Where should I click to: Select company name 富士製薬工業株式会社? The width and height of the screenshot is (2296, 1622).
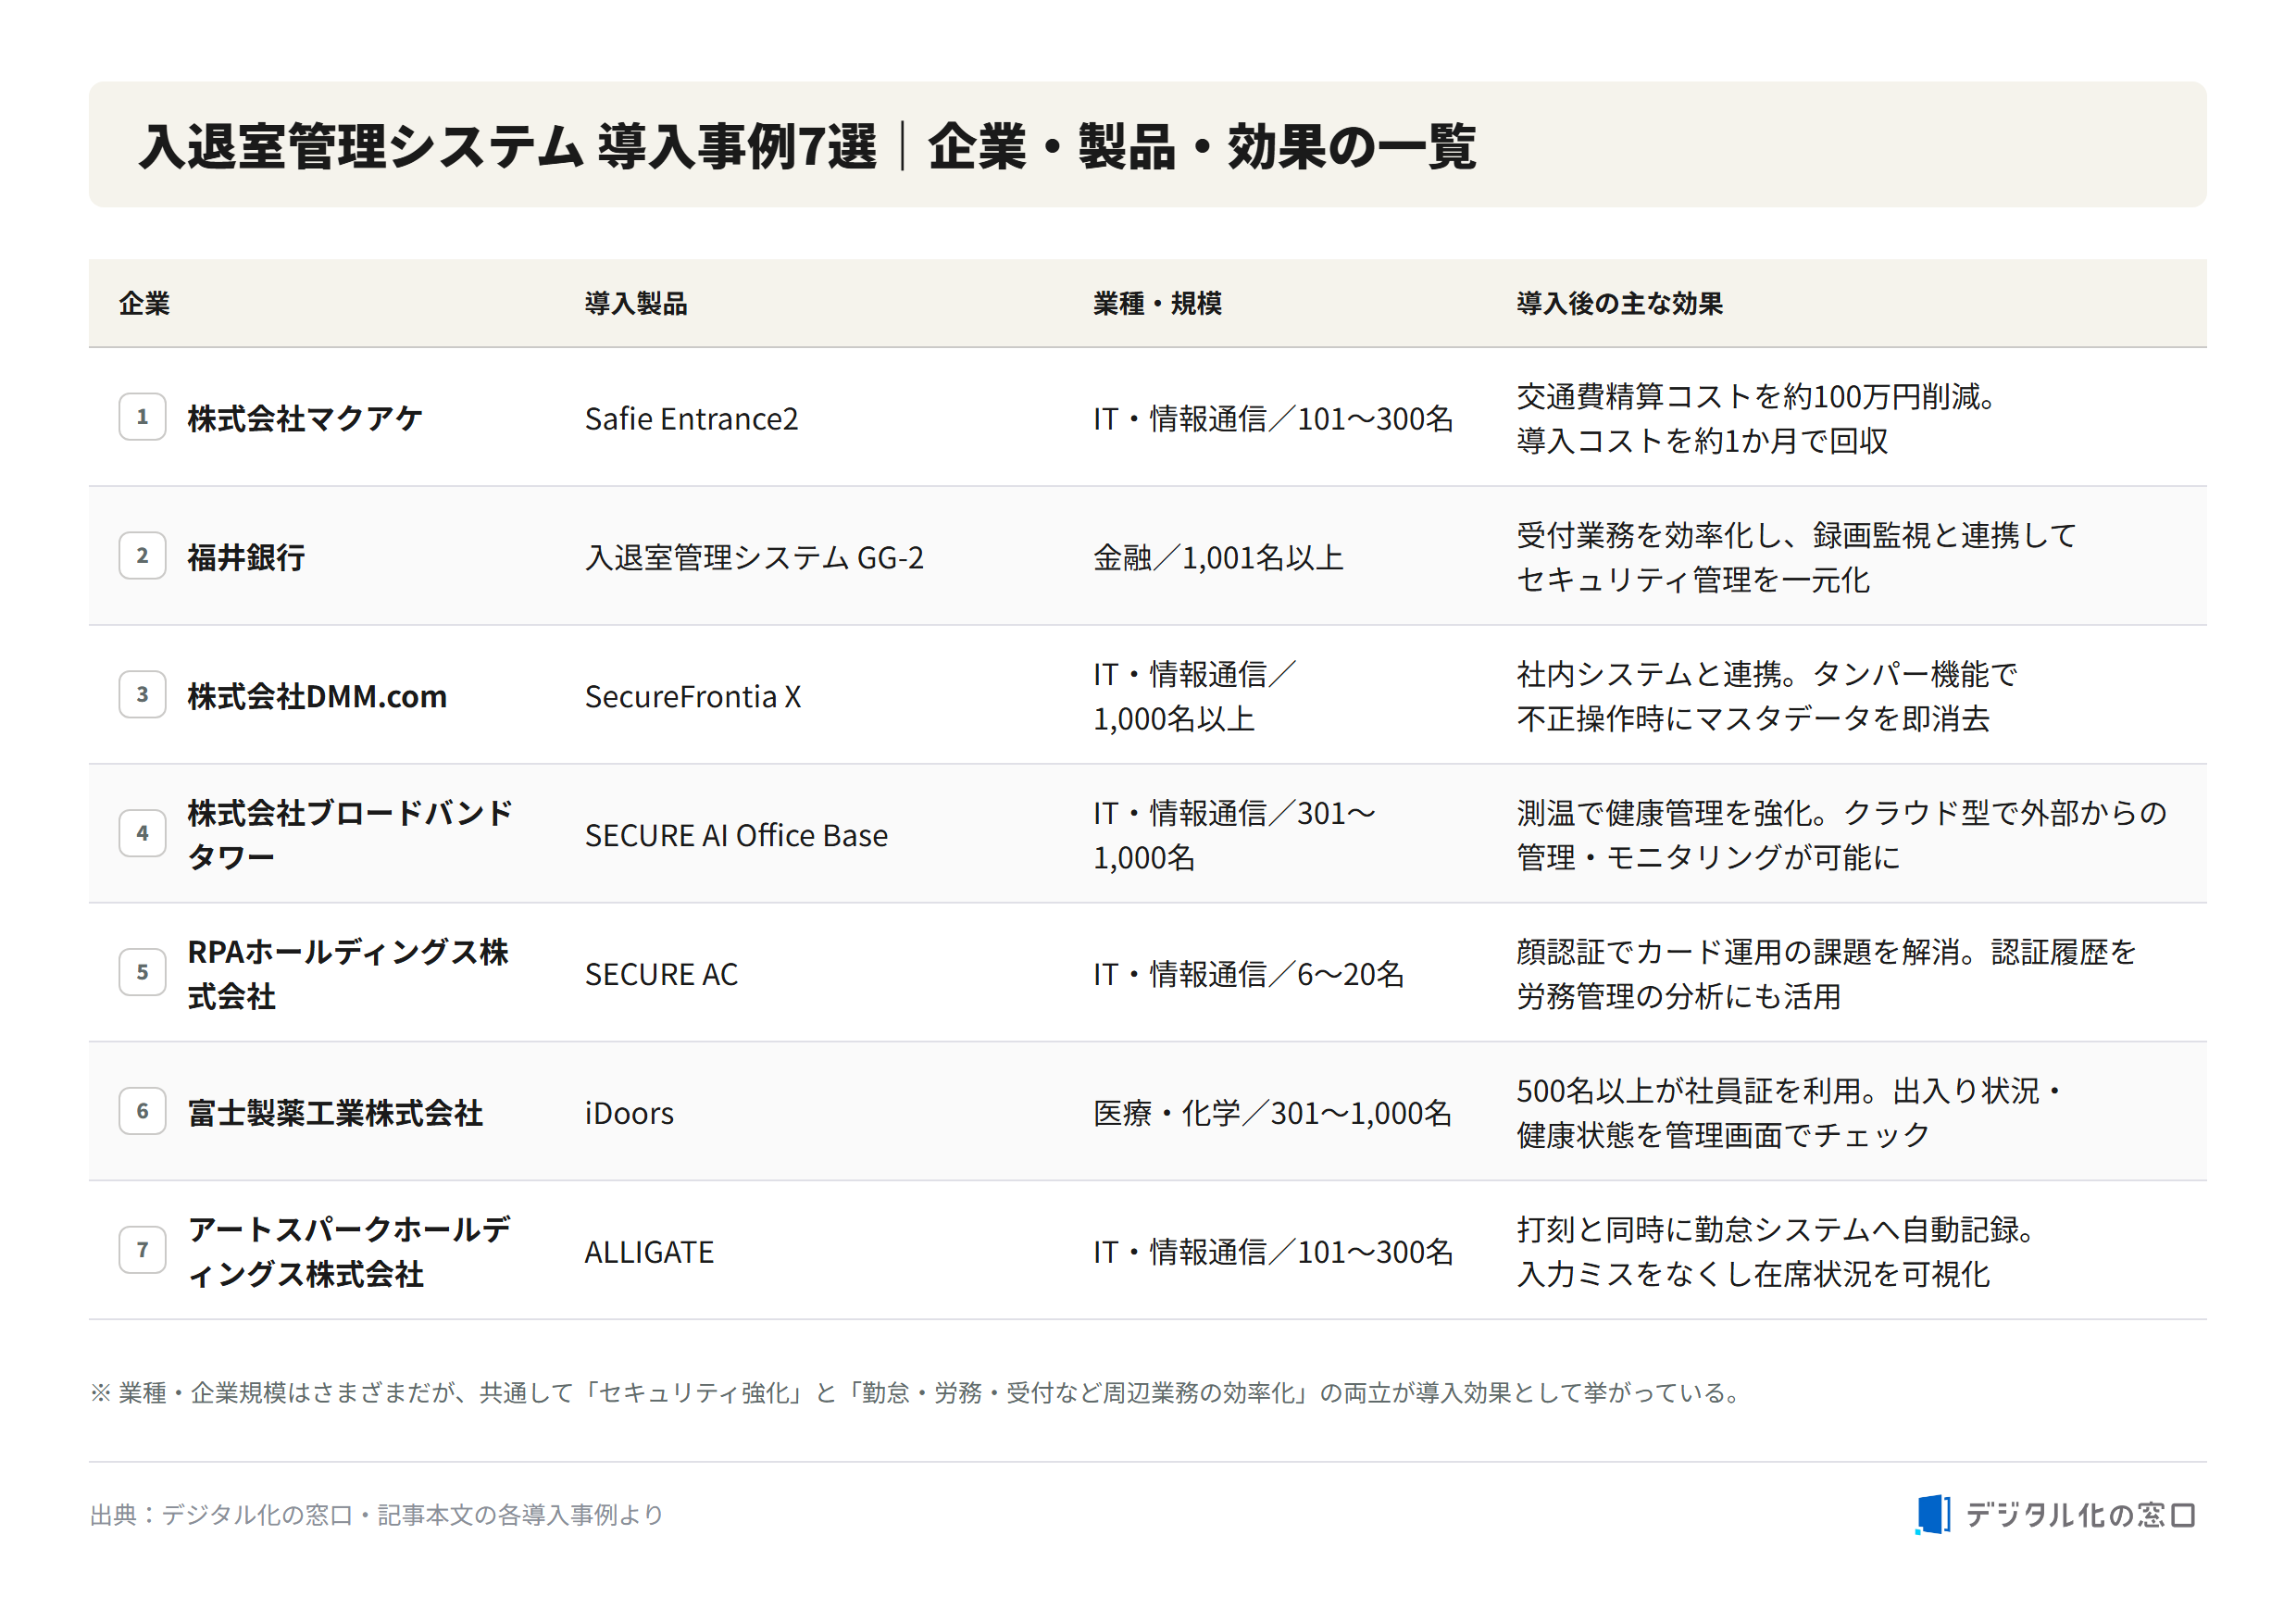point(335,1113)
